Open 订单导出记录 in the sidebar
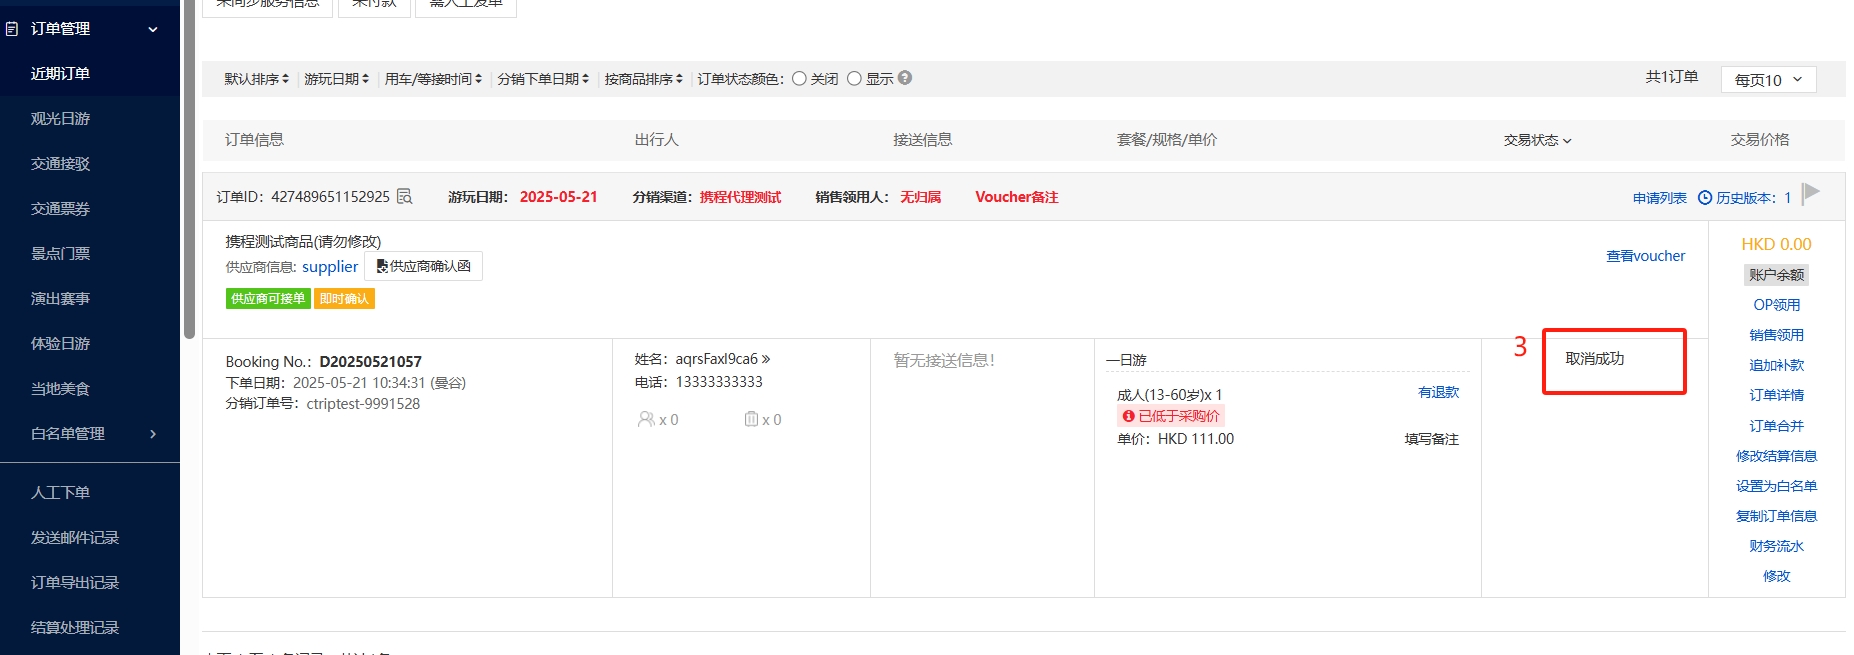 pos(75,583)
